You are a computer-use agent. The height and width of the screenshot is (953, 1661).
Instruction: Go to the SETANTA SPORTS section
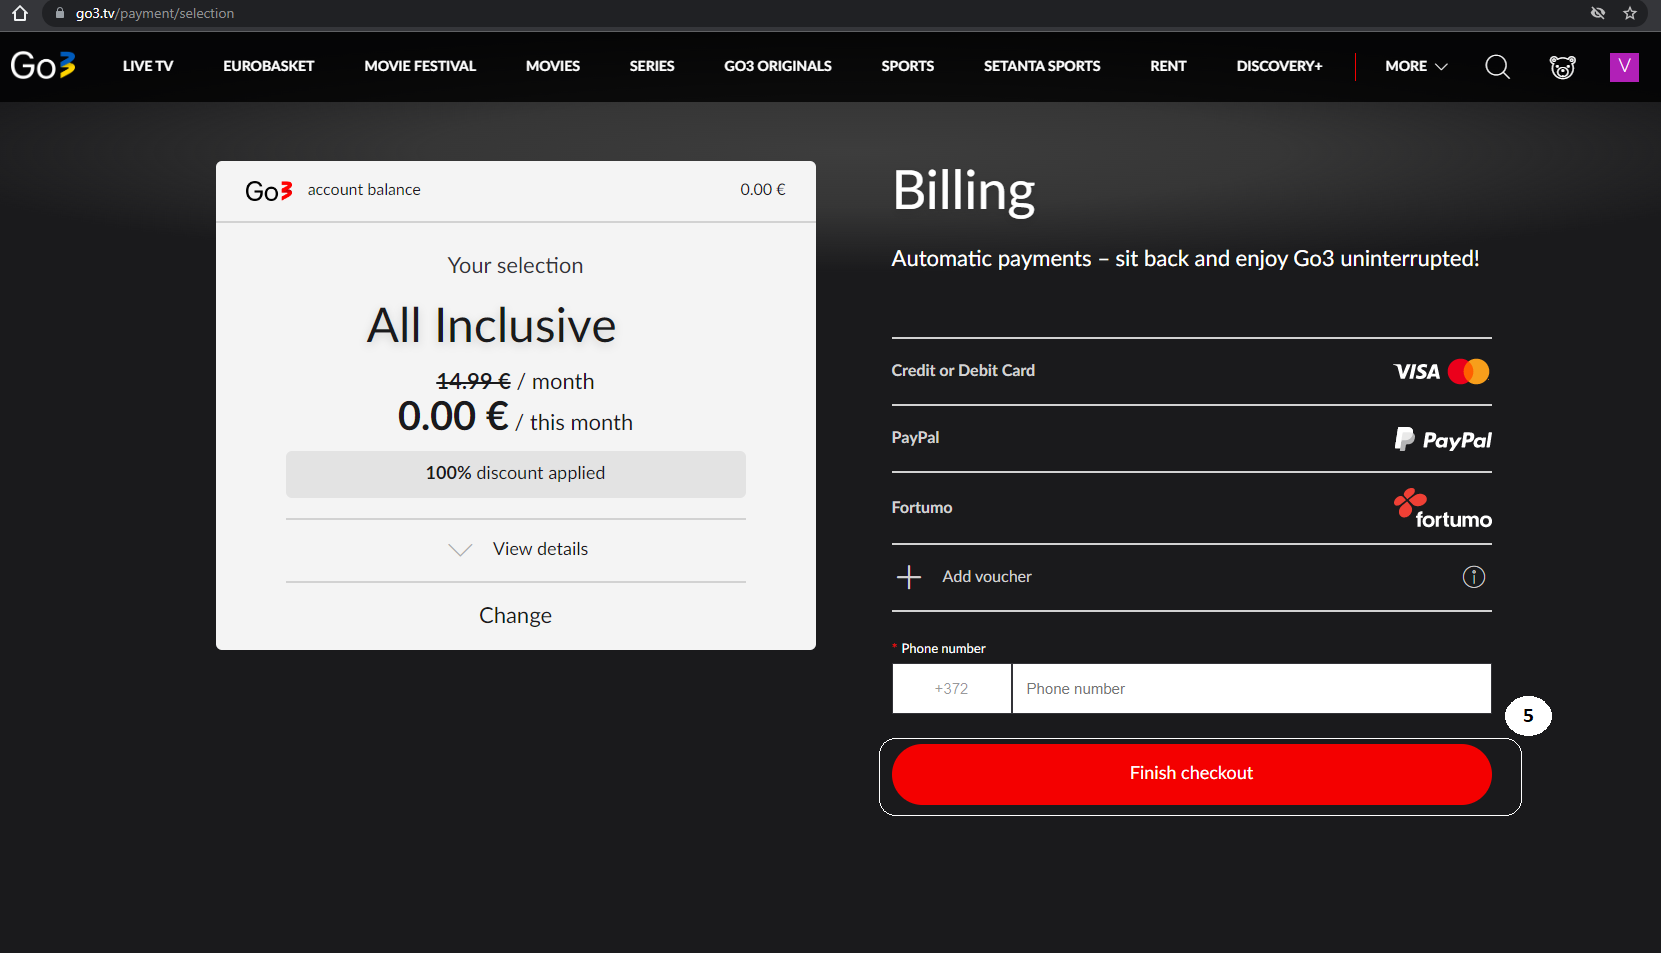click(1042, 66)
